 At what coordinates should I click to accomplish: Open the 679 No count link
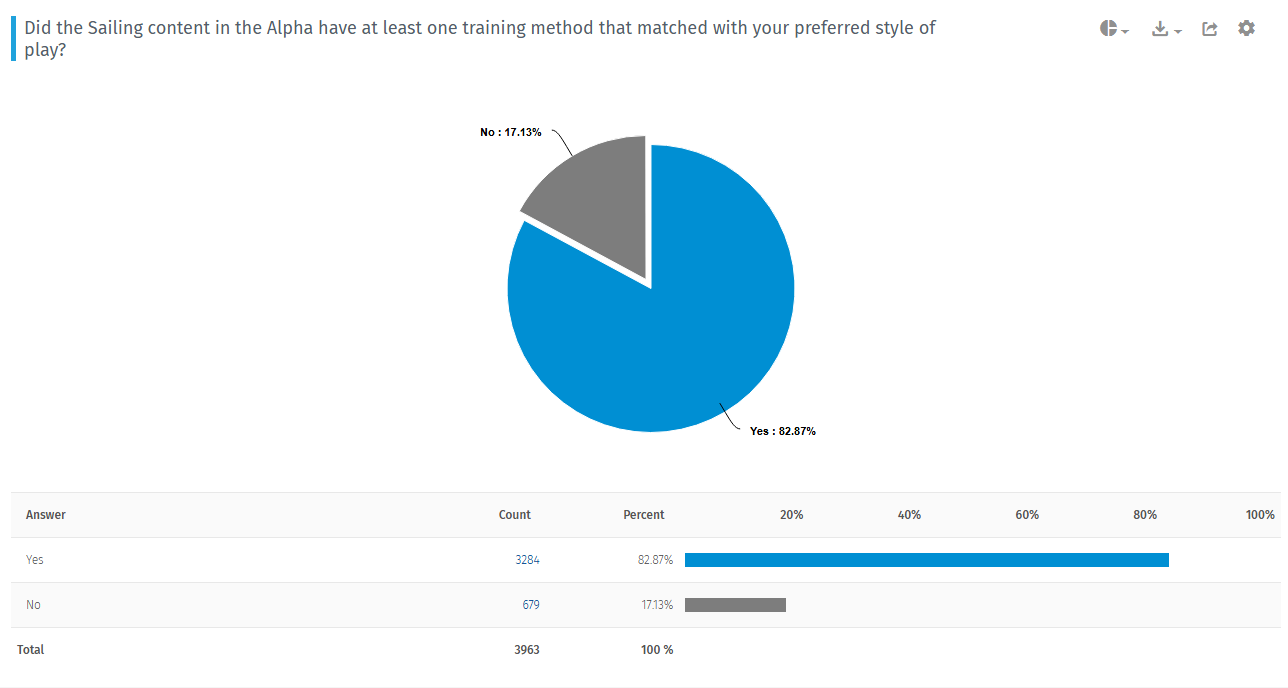(x=530, y=605)
